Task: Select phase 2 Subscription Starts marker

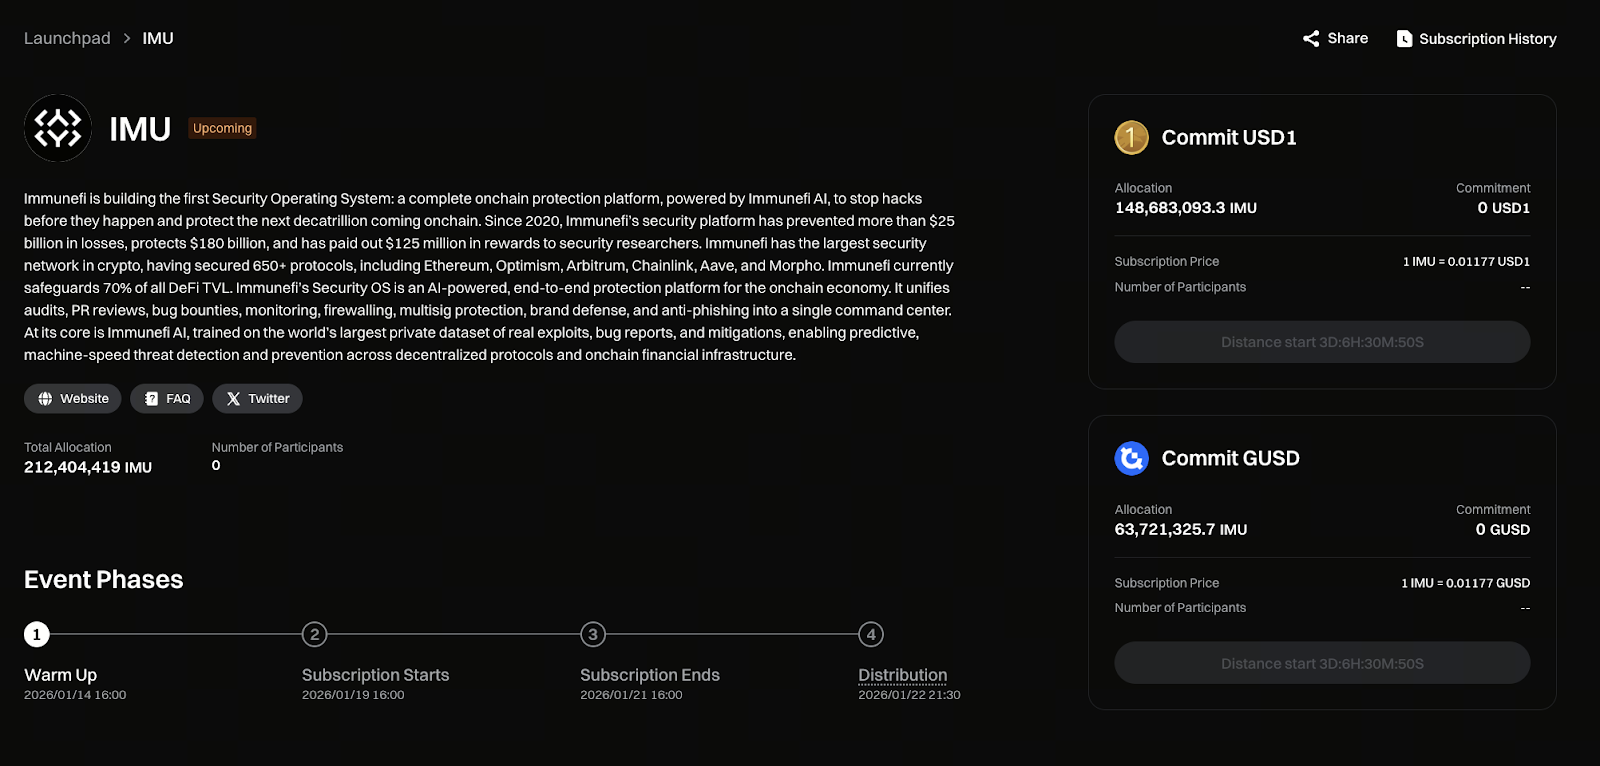Action: (314, 634)
